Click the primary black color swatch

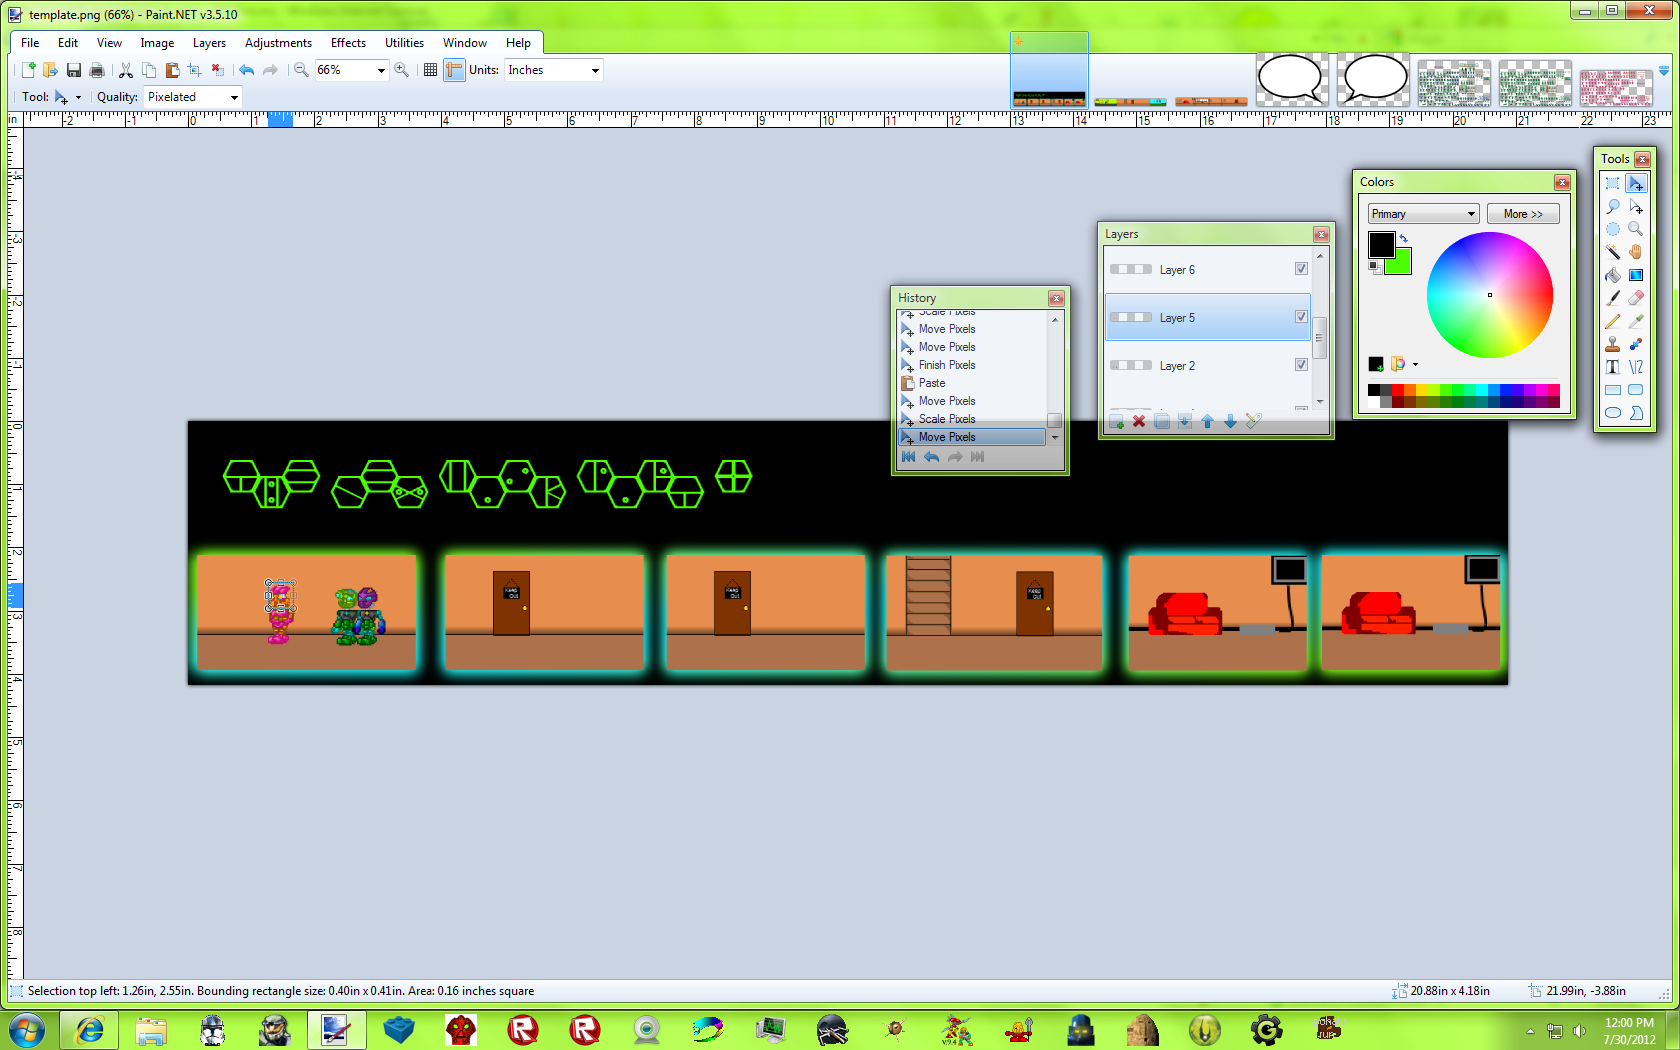point(1381,244)
